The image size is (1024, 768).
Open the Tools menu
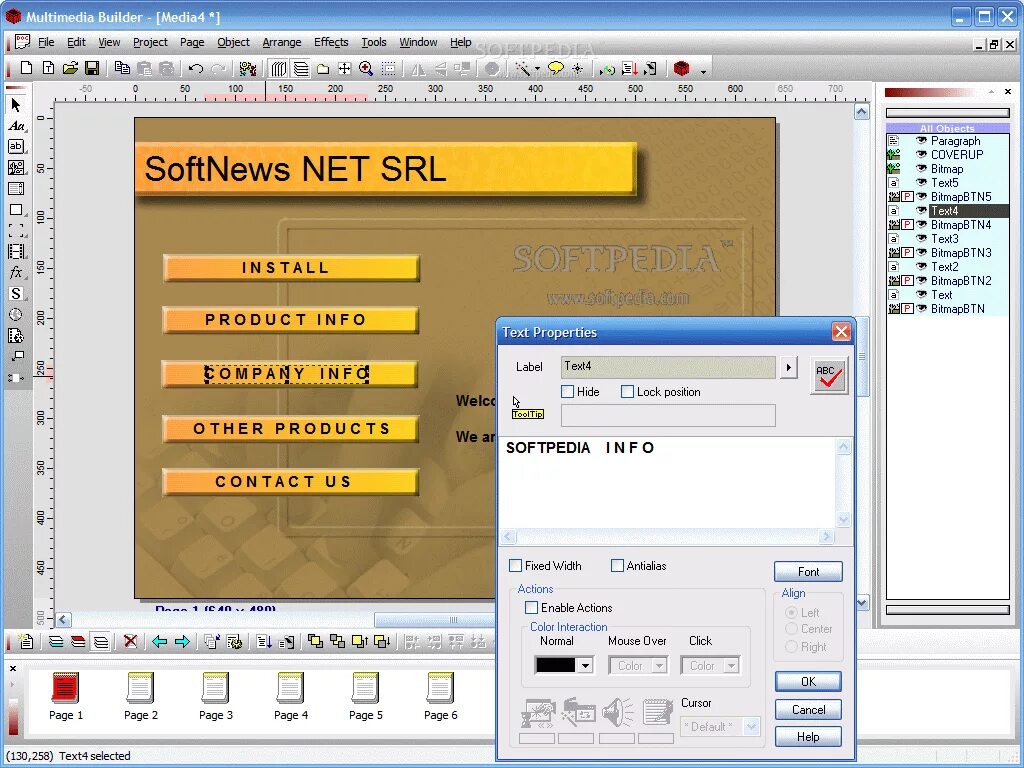pos(374,42)
